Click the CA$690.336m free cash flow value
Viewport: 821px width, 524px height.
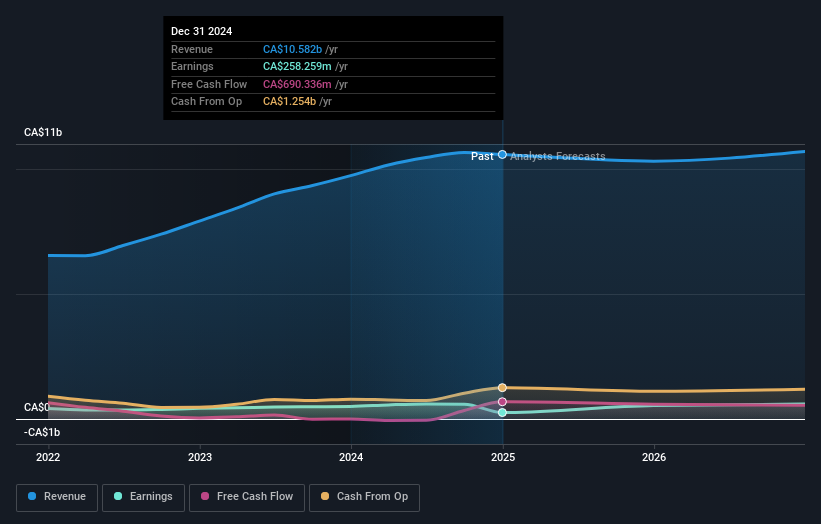(x=297, y=84)
